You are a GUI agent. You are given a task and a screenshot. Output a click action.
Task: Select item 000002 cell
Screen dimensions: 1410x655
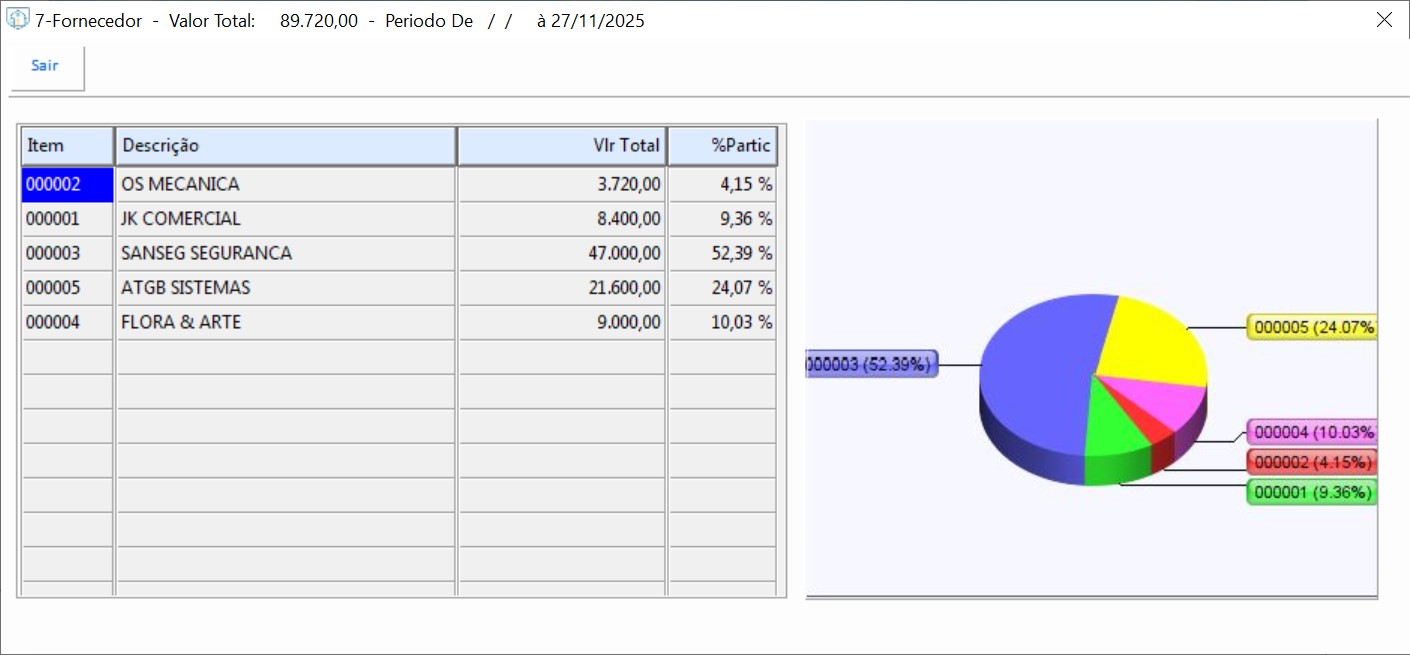68,185
